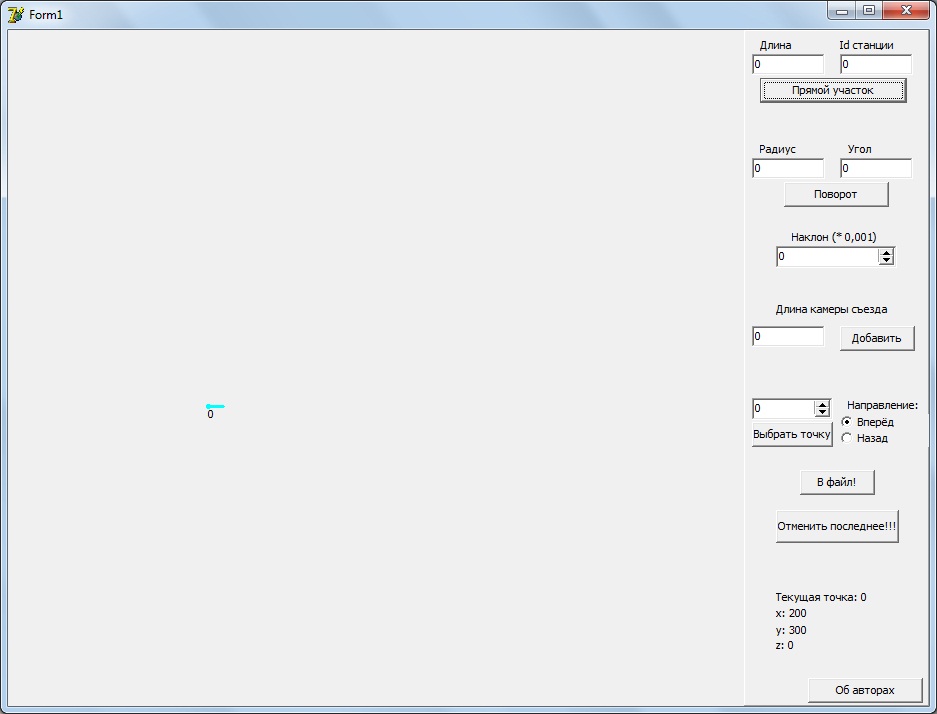Focus the Радиус text box
Image resolution: width=937 pixels, height=714 pixels.
pyautogui.click(x=788, y=168)
